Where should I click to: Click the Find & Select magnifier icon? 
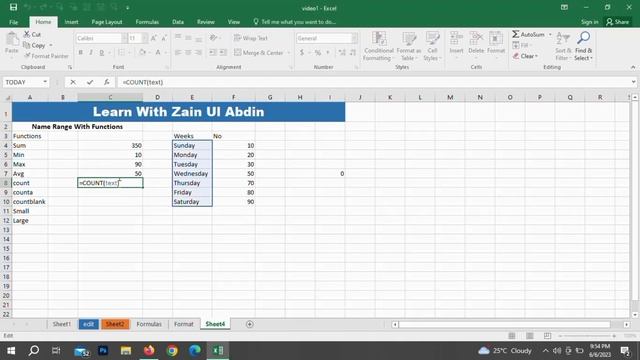tap(583, 38)
